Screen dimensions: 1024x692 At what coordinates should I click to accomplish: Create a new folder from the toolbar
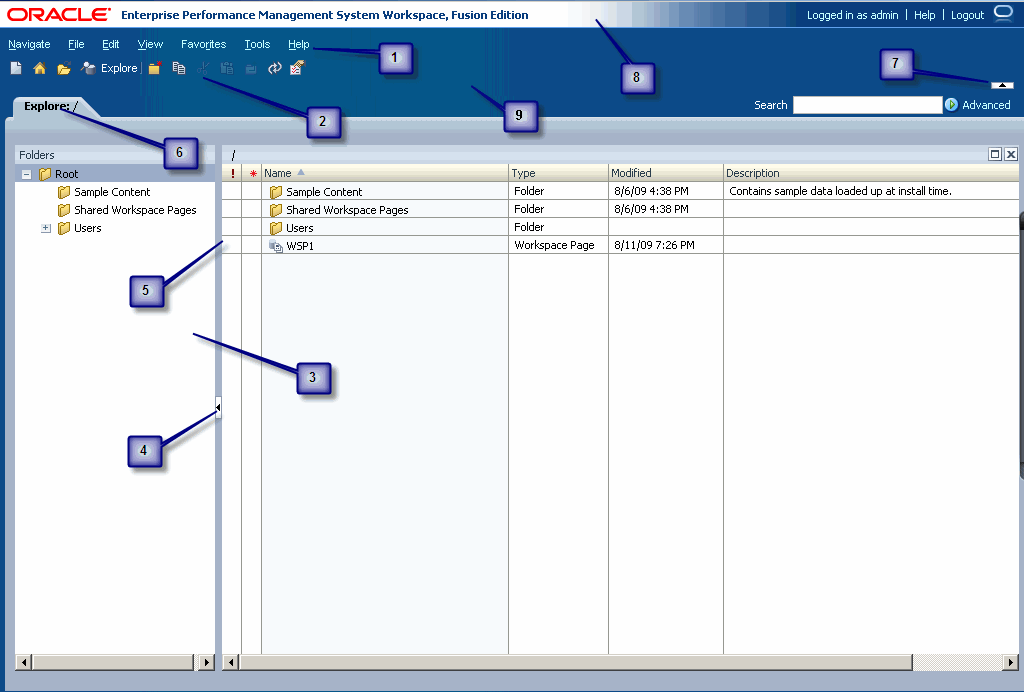(x=153, y=68)
